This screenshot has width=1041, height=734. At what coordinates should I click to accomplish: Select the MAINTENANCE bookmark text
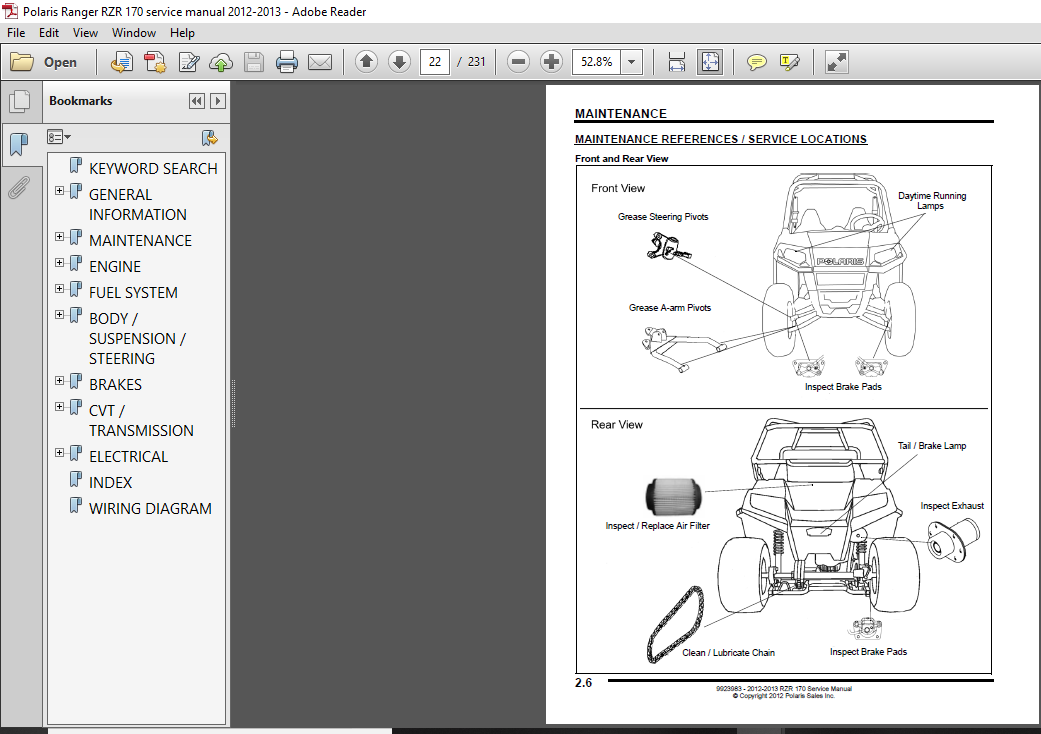tap(140, 240)
